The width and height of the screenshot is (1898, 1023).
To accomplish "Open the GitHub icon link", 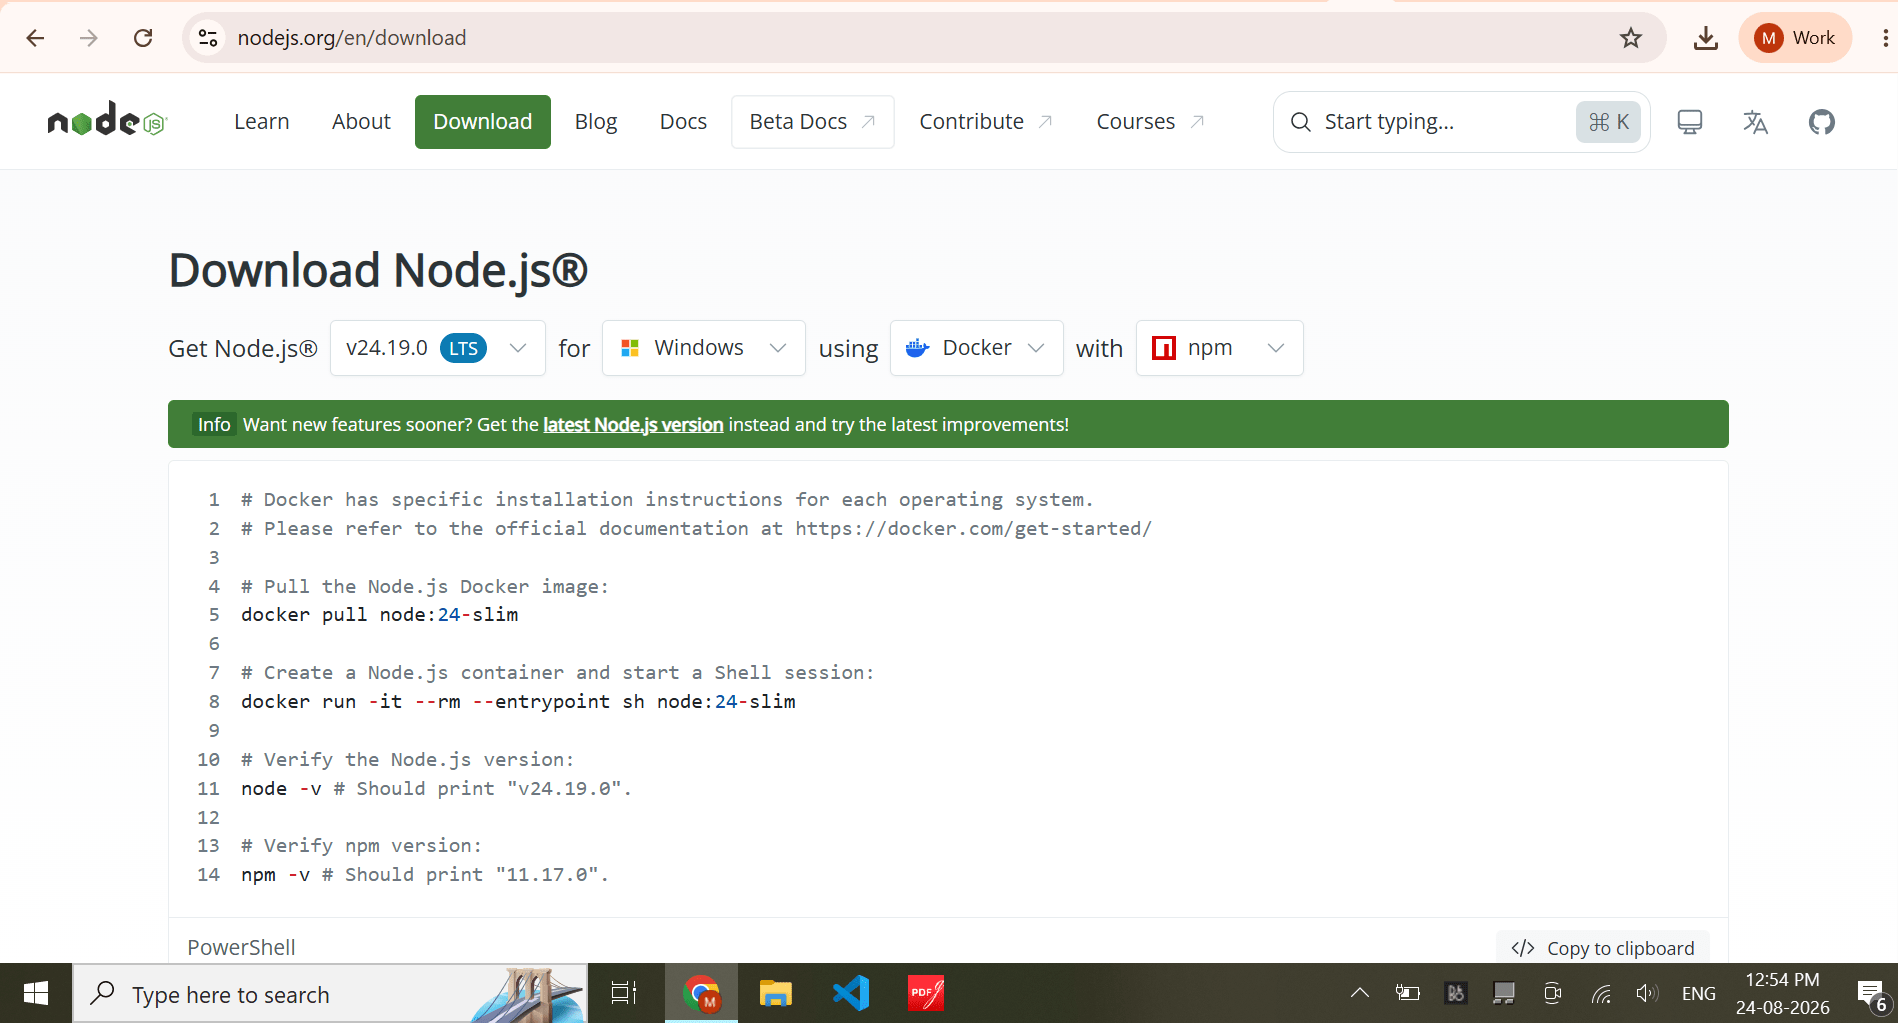I will coord(1822,122).
